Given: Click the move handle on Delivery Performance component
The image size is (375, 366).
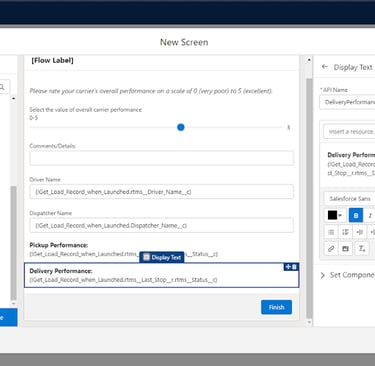Looking at the screenshot, I should point(288,267).
